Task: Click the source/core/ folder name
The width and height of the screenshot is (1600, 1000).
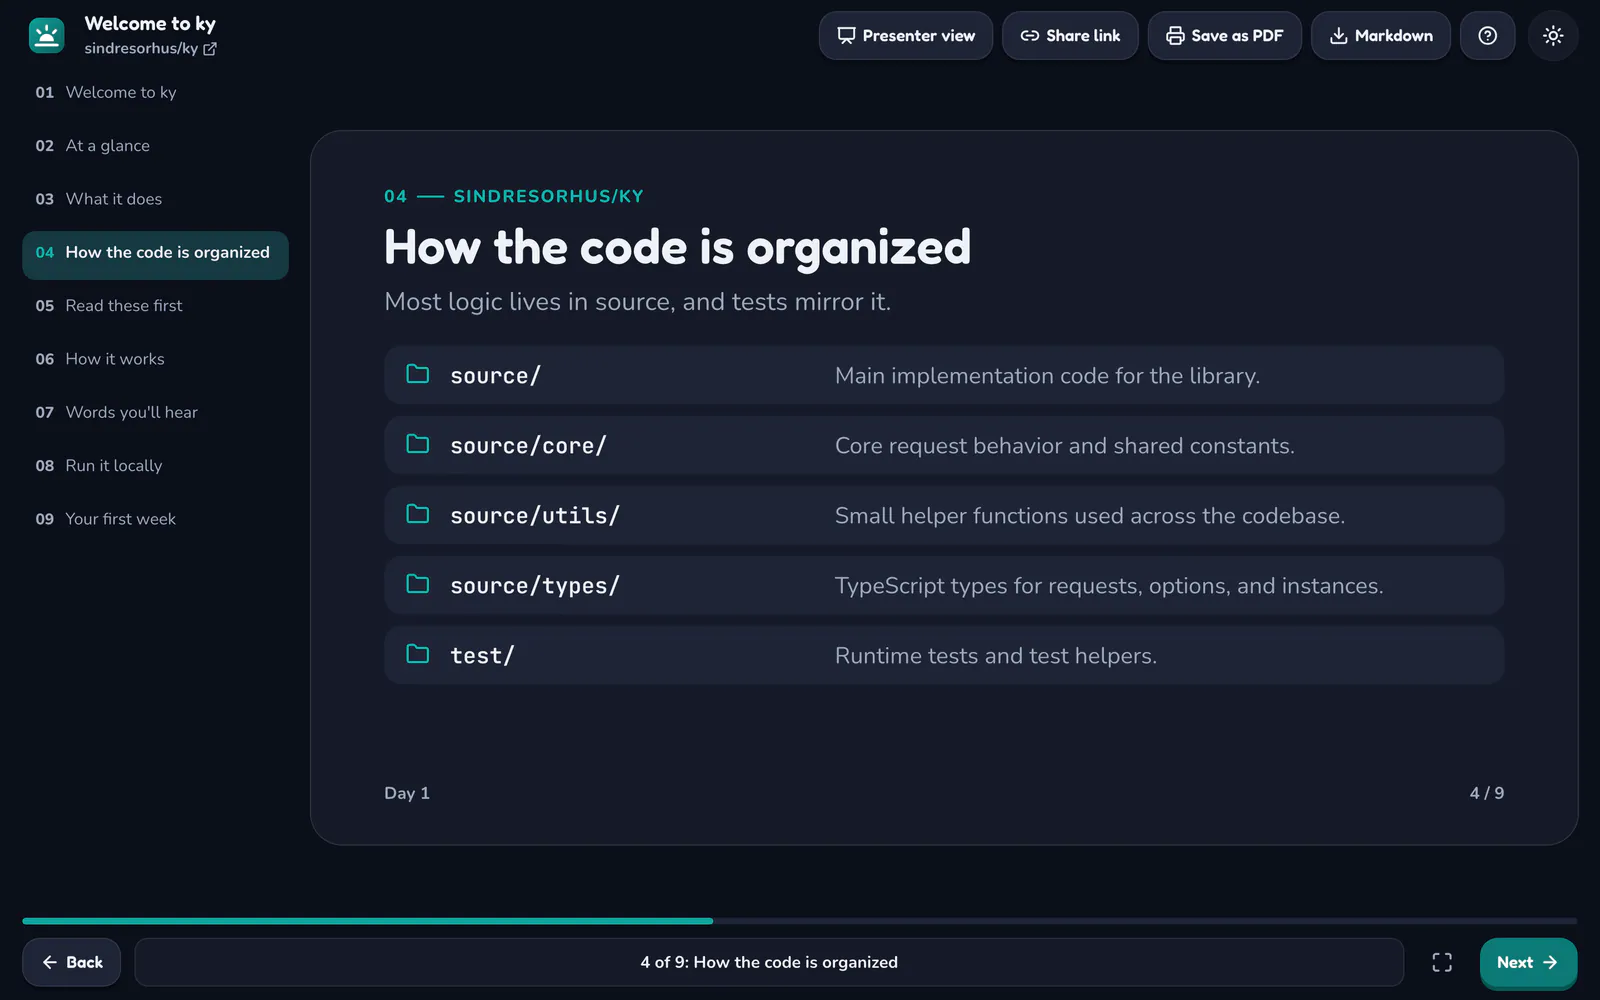Action: pos(528,446)
